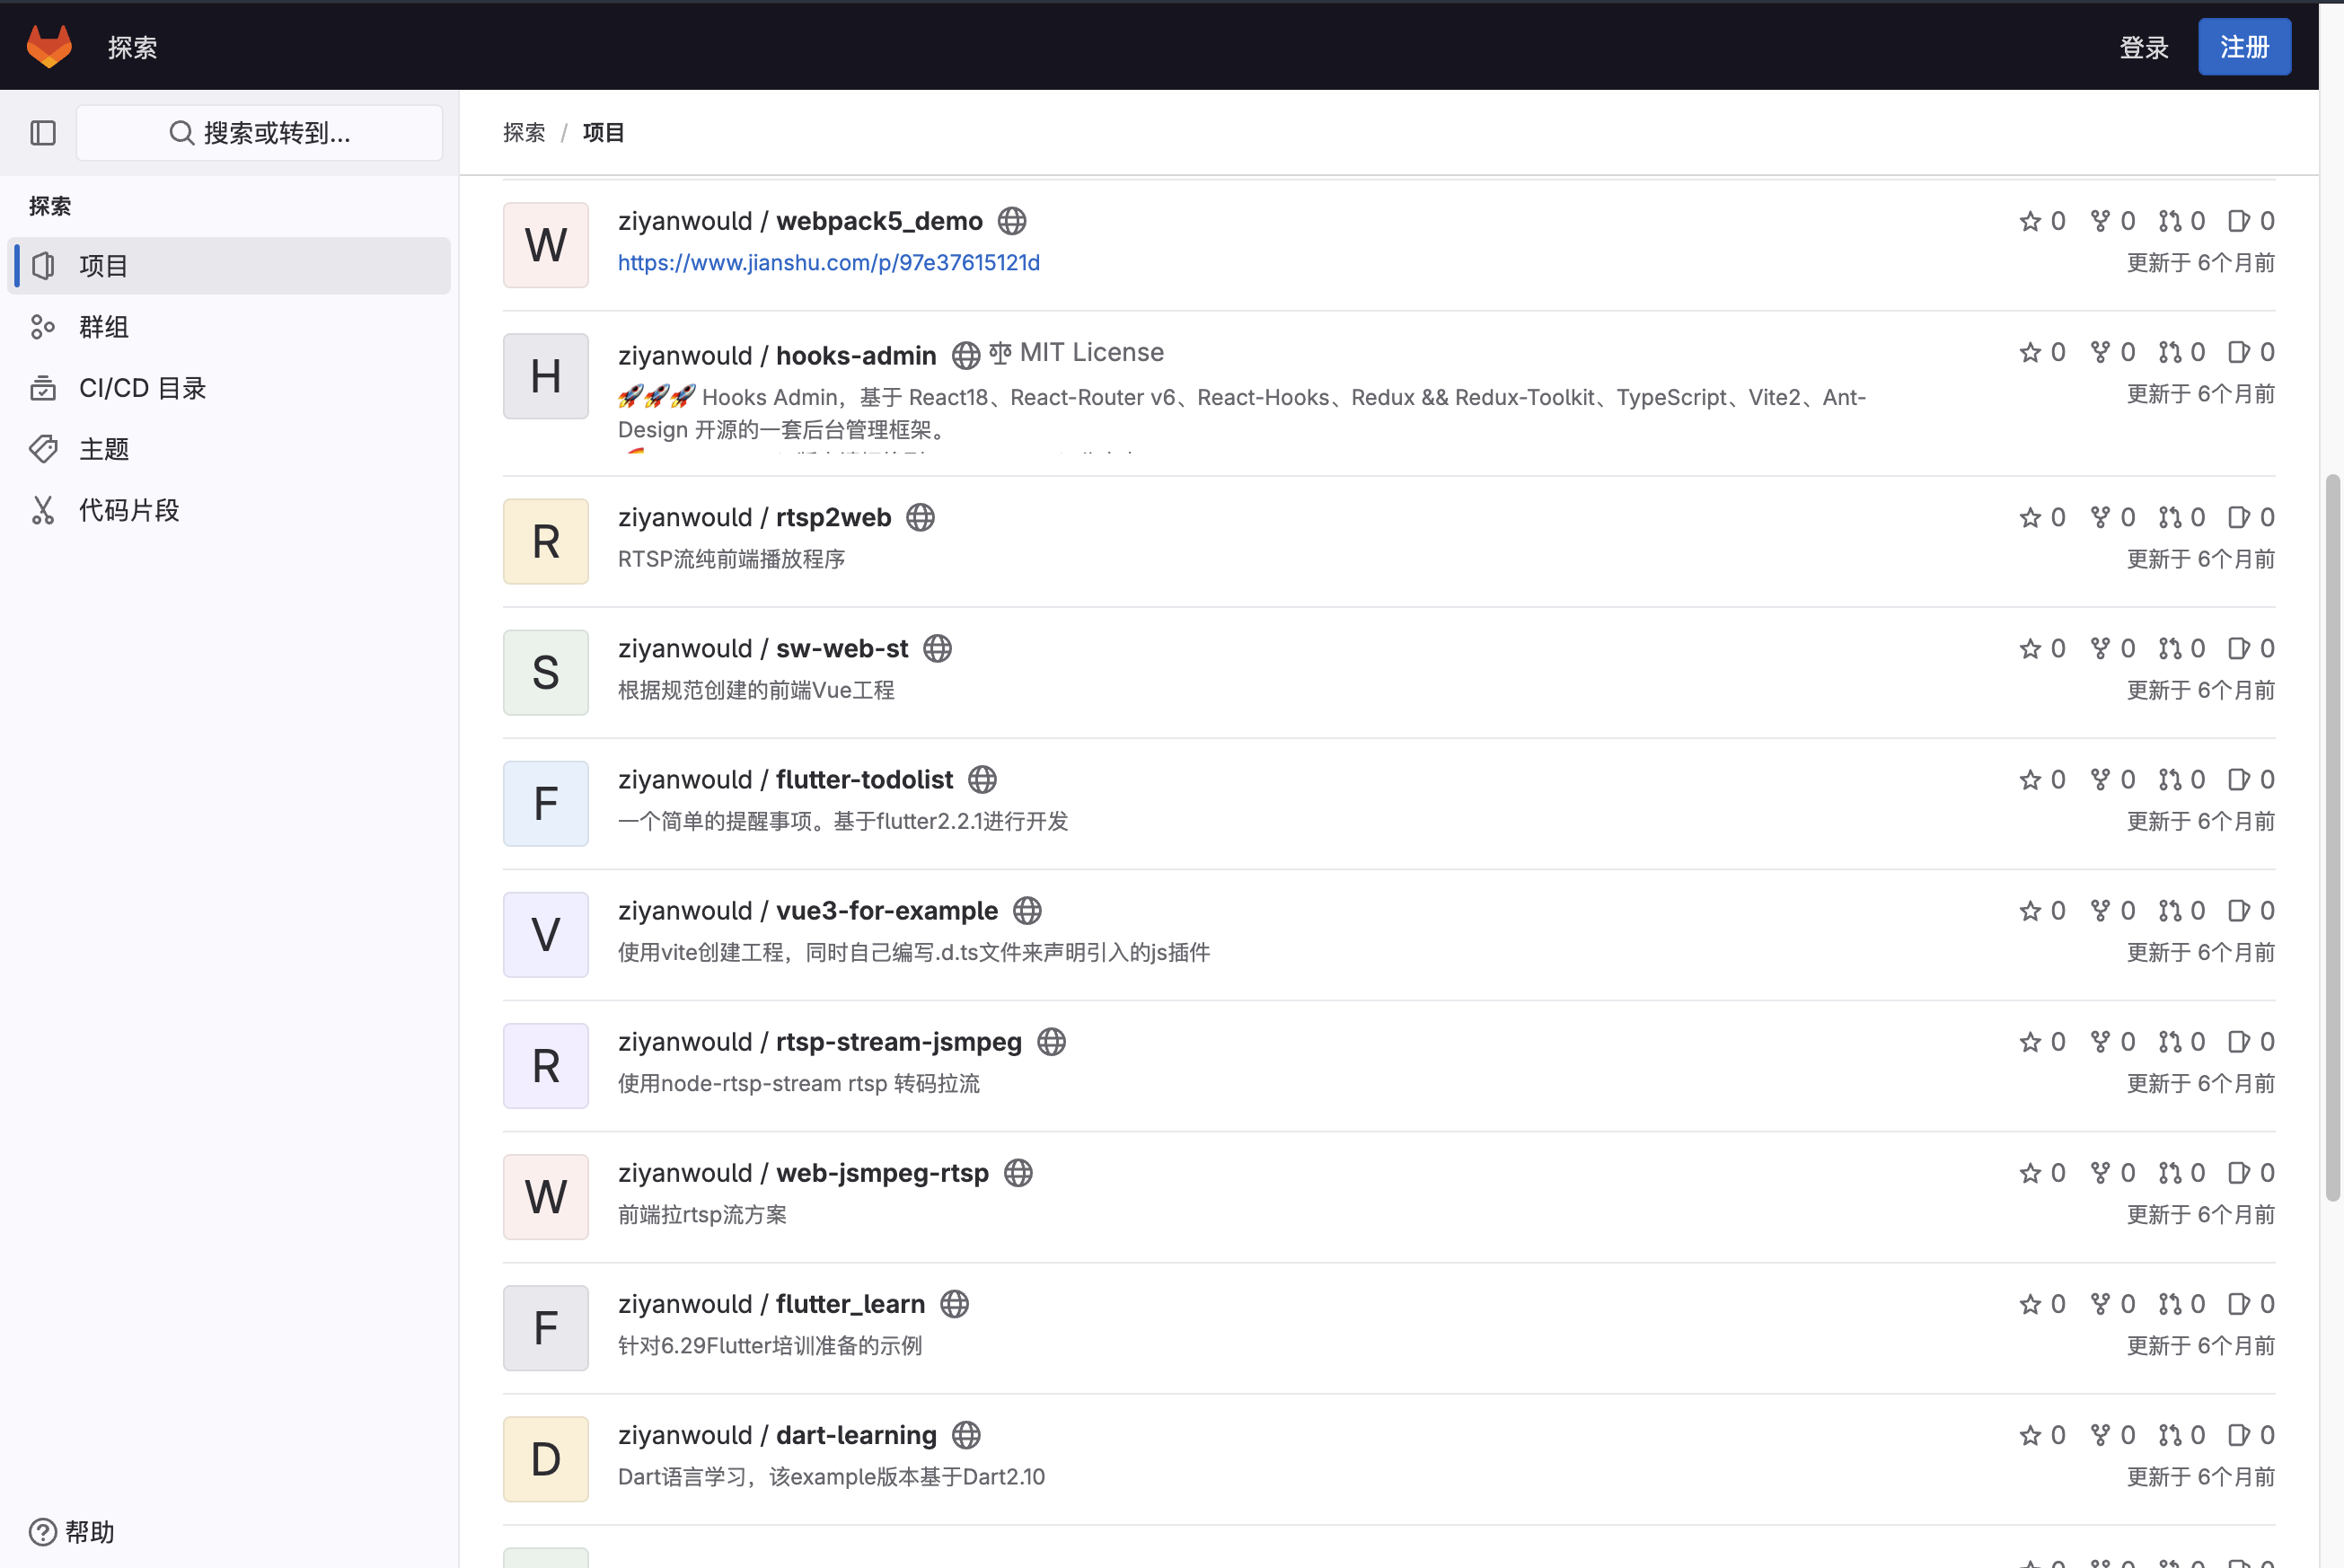The height and width of the screenshot is (1568, 2344).
Task: Click the merge requests icon of rtsp2web
Action: pyautogui.click(x=2169, y=517)
